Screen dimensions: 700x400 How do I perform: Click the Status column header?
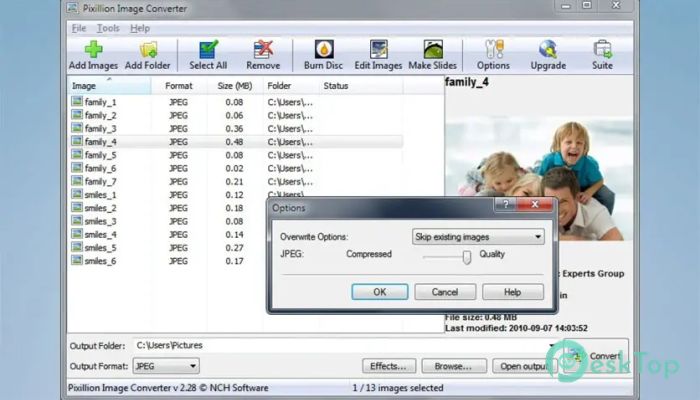point(361,86)
